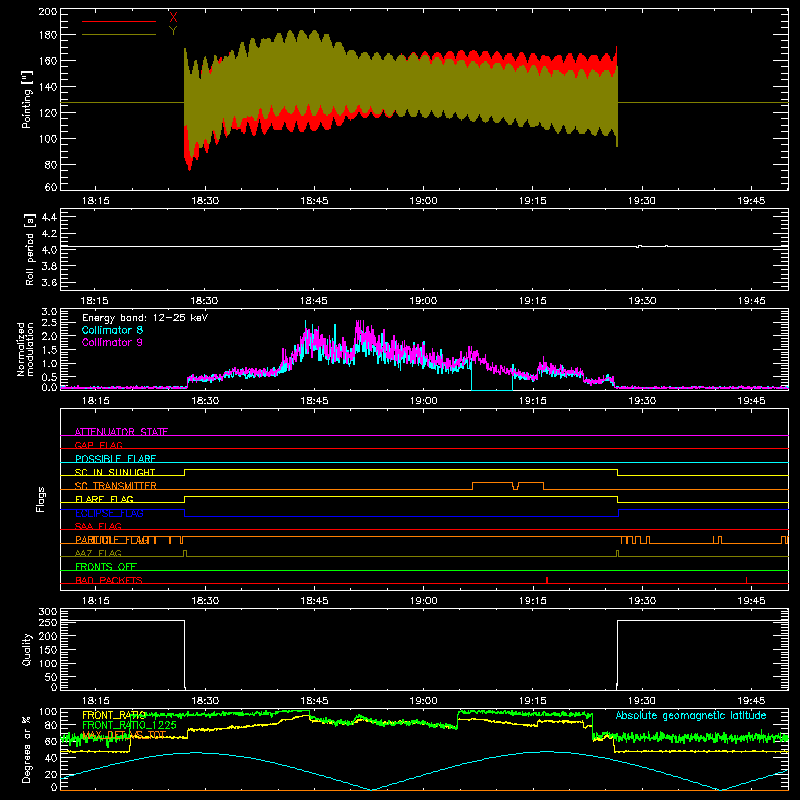800x800 pixels.
Task: Click the 3.0 tick on Normalized modulation axis
Action: pos(49,312)
